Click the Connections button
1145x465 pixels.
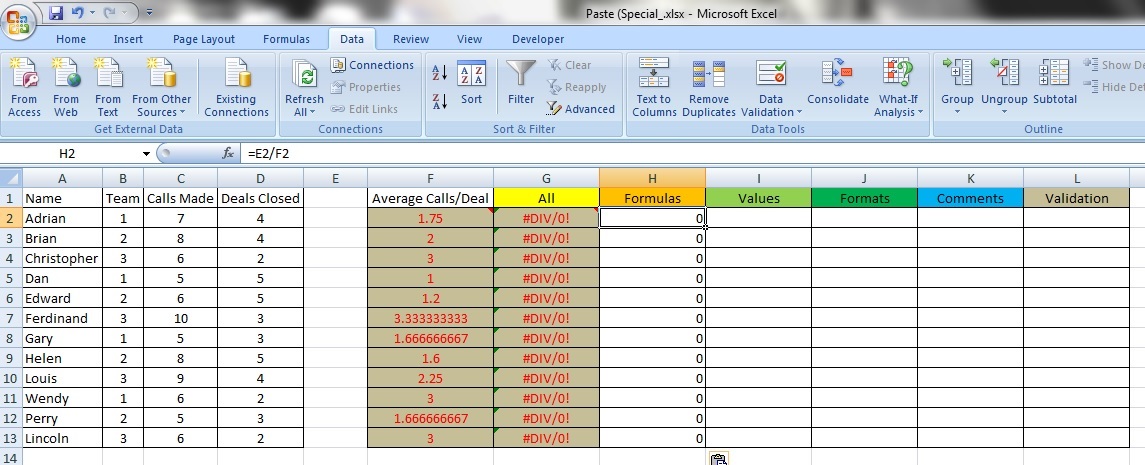coord(372,65)
